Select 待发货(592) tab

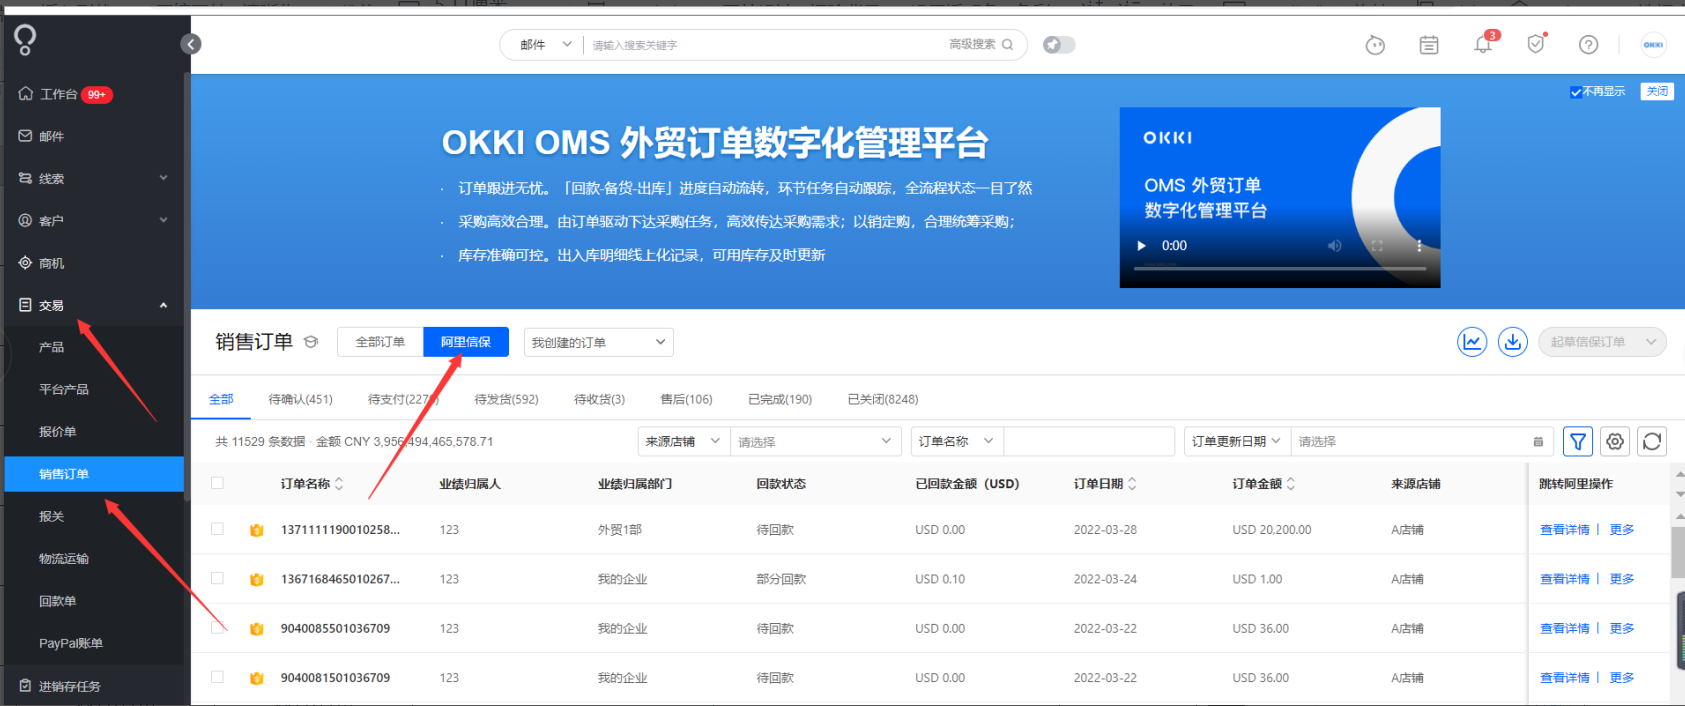(x=506, y=399)
